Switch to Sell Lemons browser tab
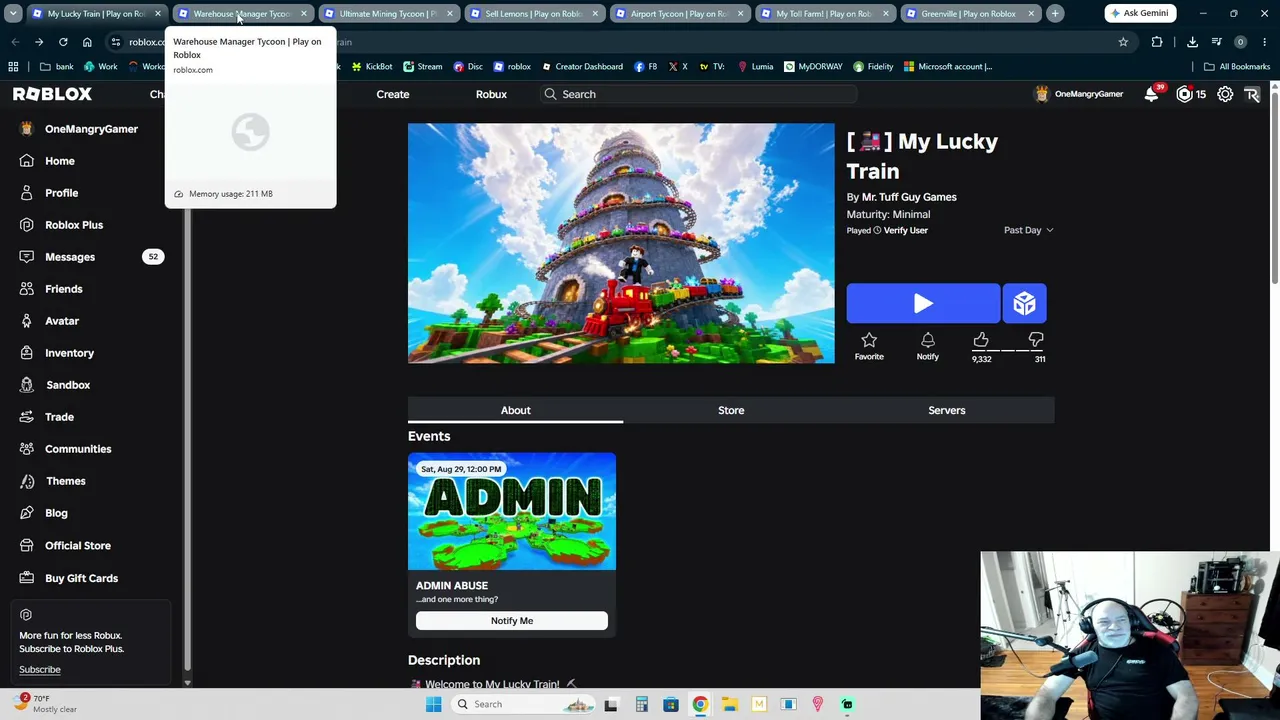 pos(534,14)
